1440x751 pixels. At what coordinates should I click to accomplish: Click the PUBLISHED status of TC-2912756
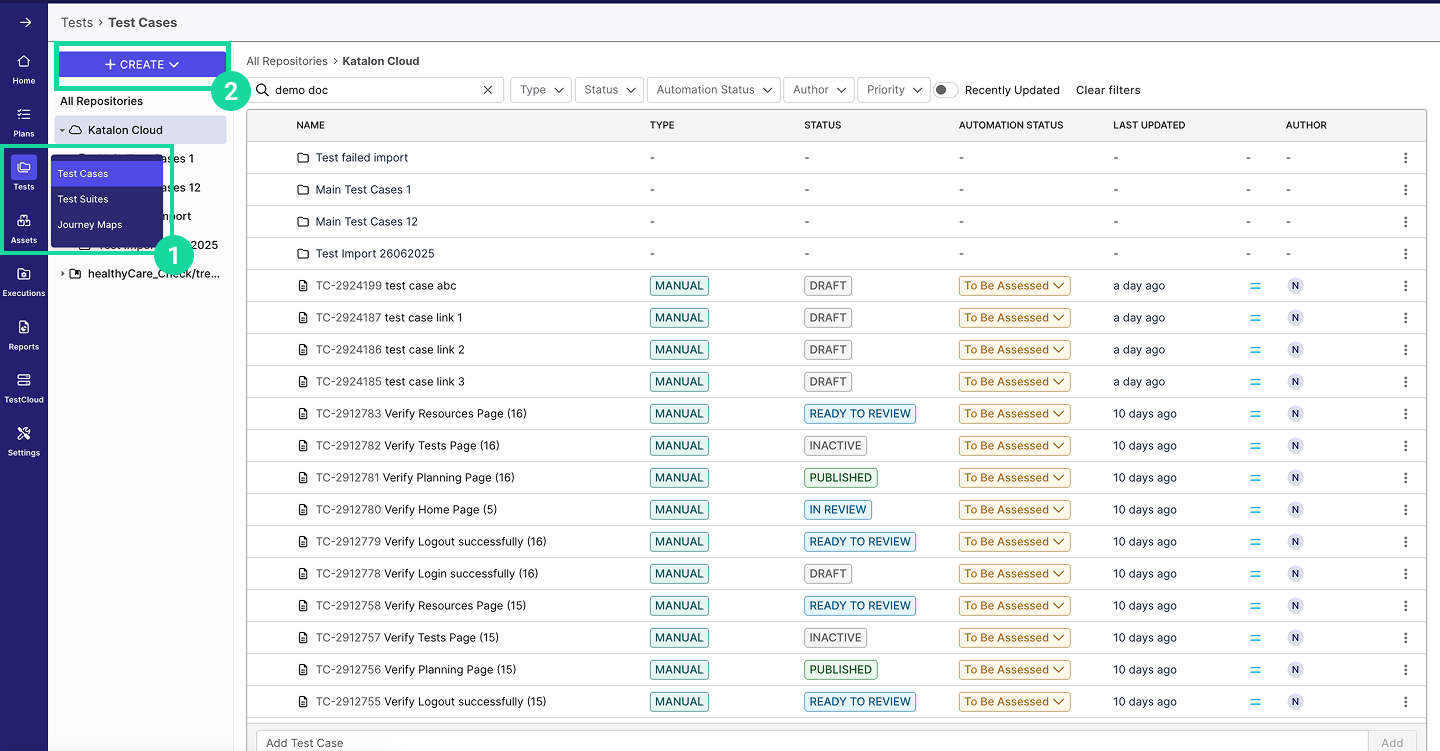(x=841, y=670)
